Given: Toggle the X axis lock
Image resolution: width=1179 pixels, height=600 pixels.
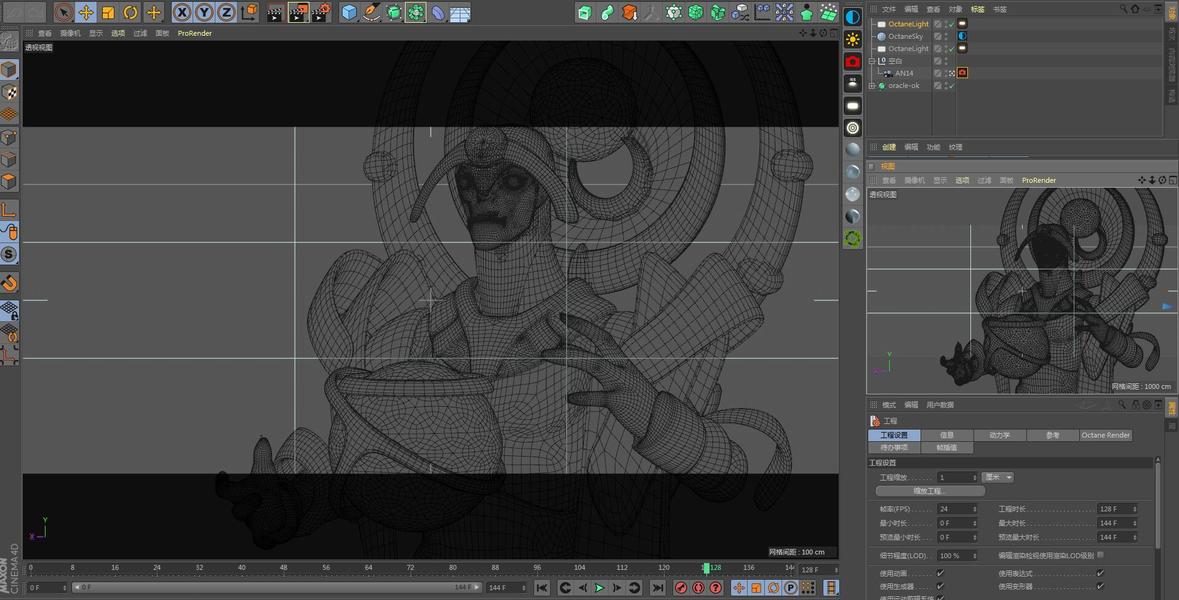Looking at the screenshot, I should coord(182,12).
